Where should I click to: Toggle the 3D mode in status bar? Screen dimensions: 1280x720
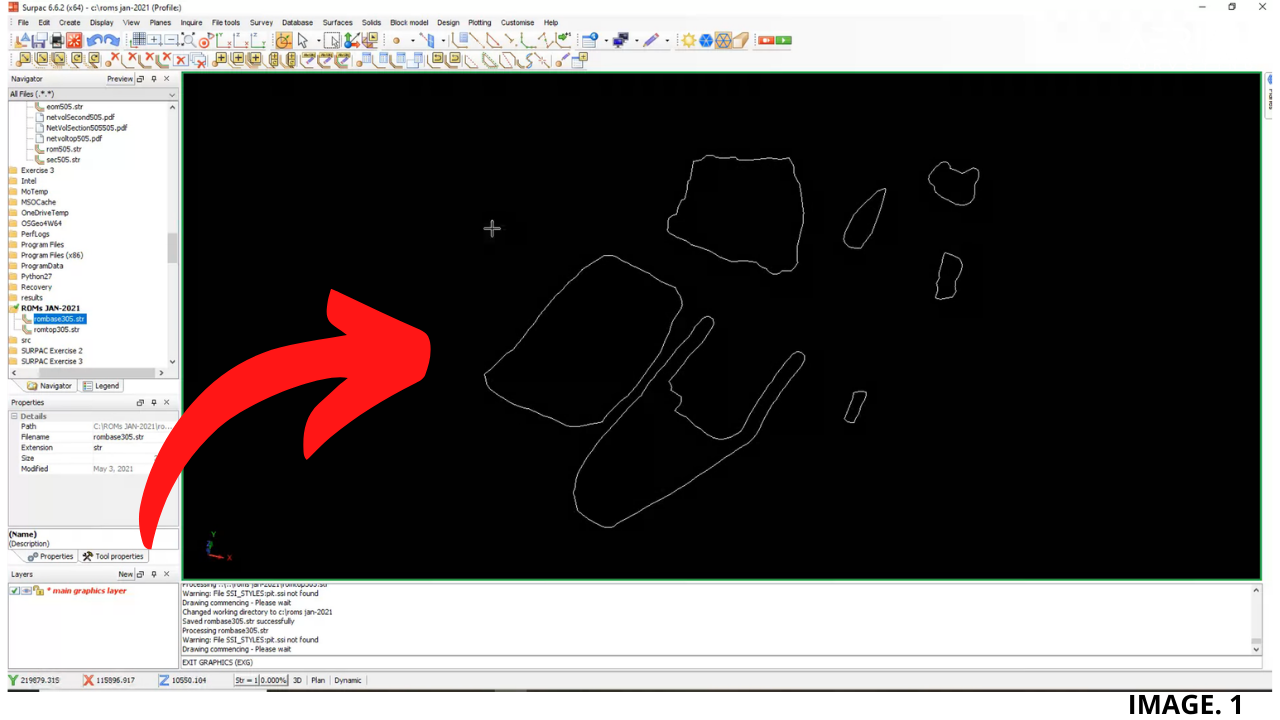[x=297, y=680]
